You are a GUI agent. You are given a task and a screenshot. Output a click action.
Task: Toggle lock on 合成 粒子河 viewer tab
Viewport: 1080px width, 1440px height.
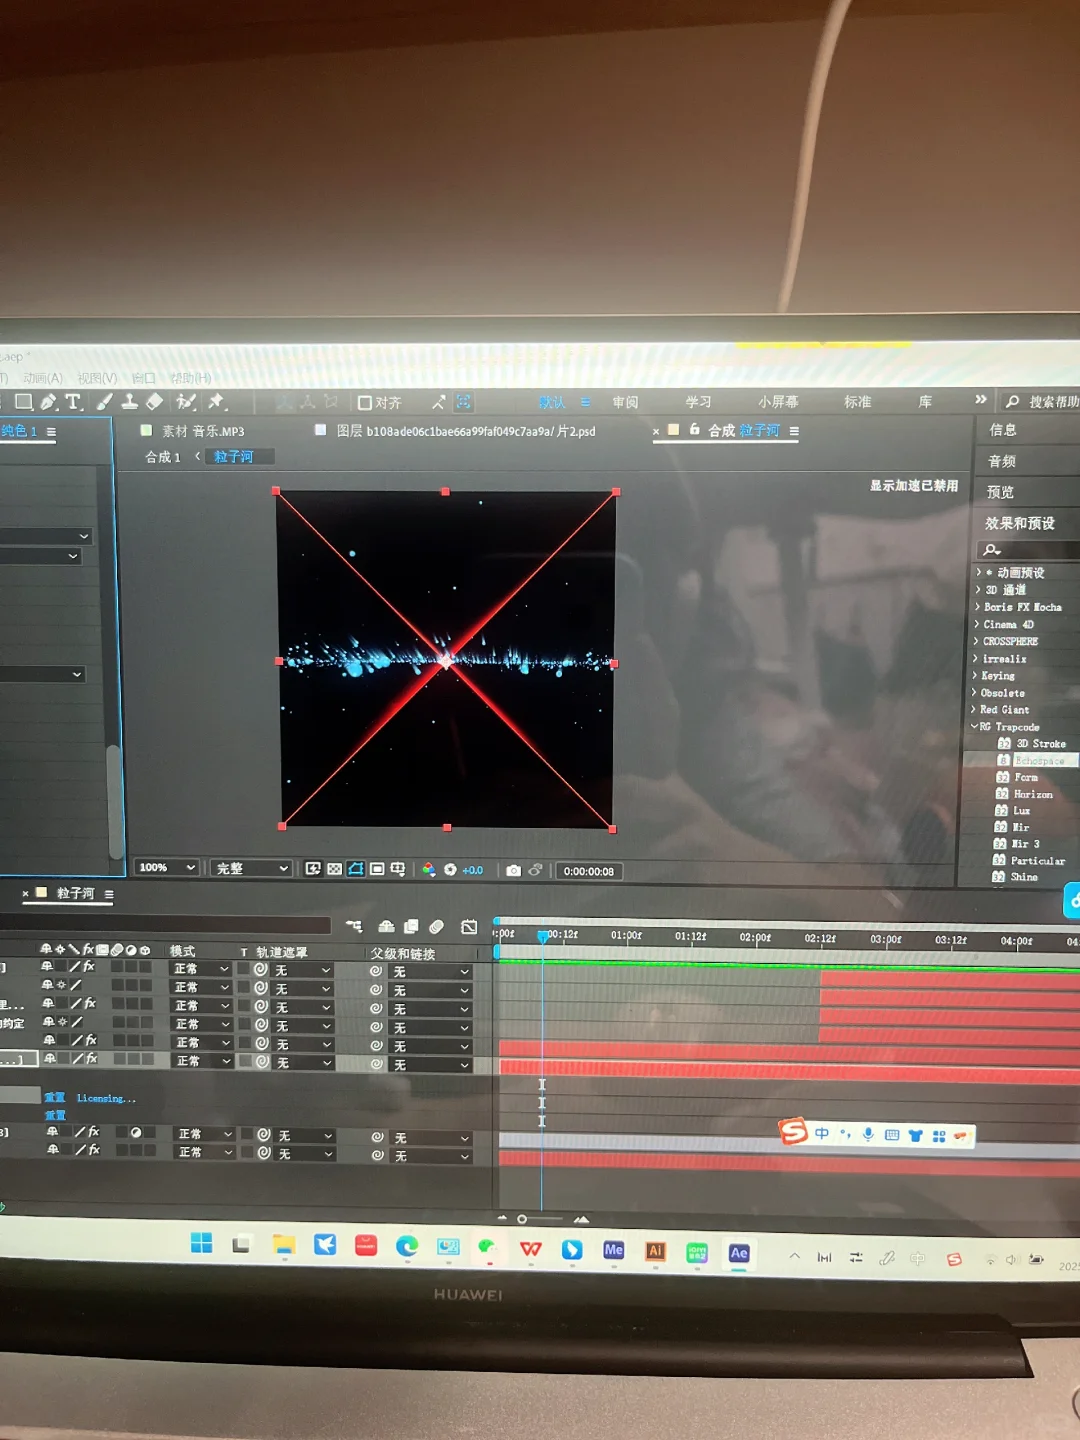pos(695,429)
